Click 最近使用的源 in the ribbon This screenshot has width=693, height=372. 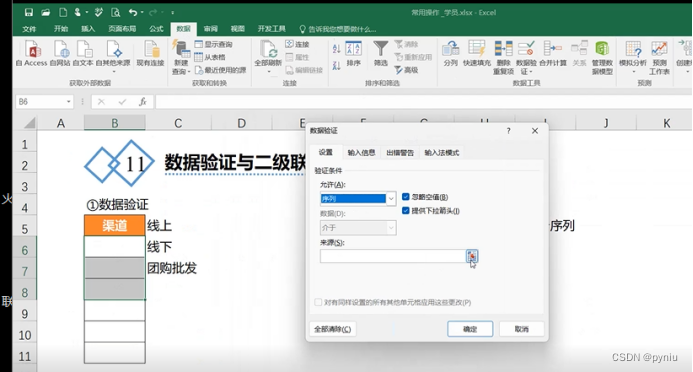click(221, 70)
